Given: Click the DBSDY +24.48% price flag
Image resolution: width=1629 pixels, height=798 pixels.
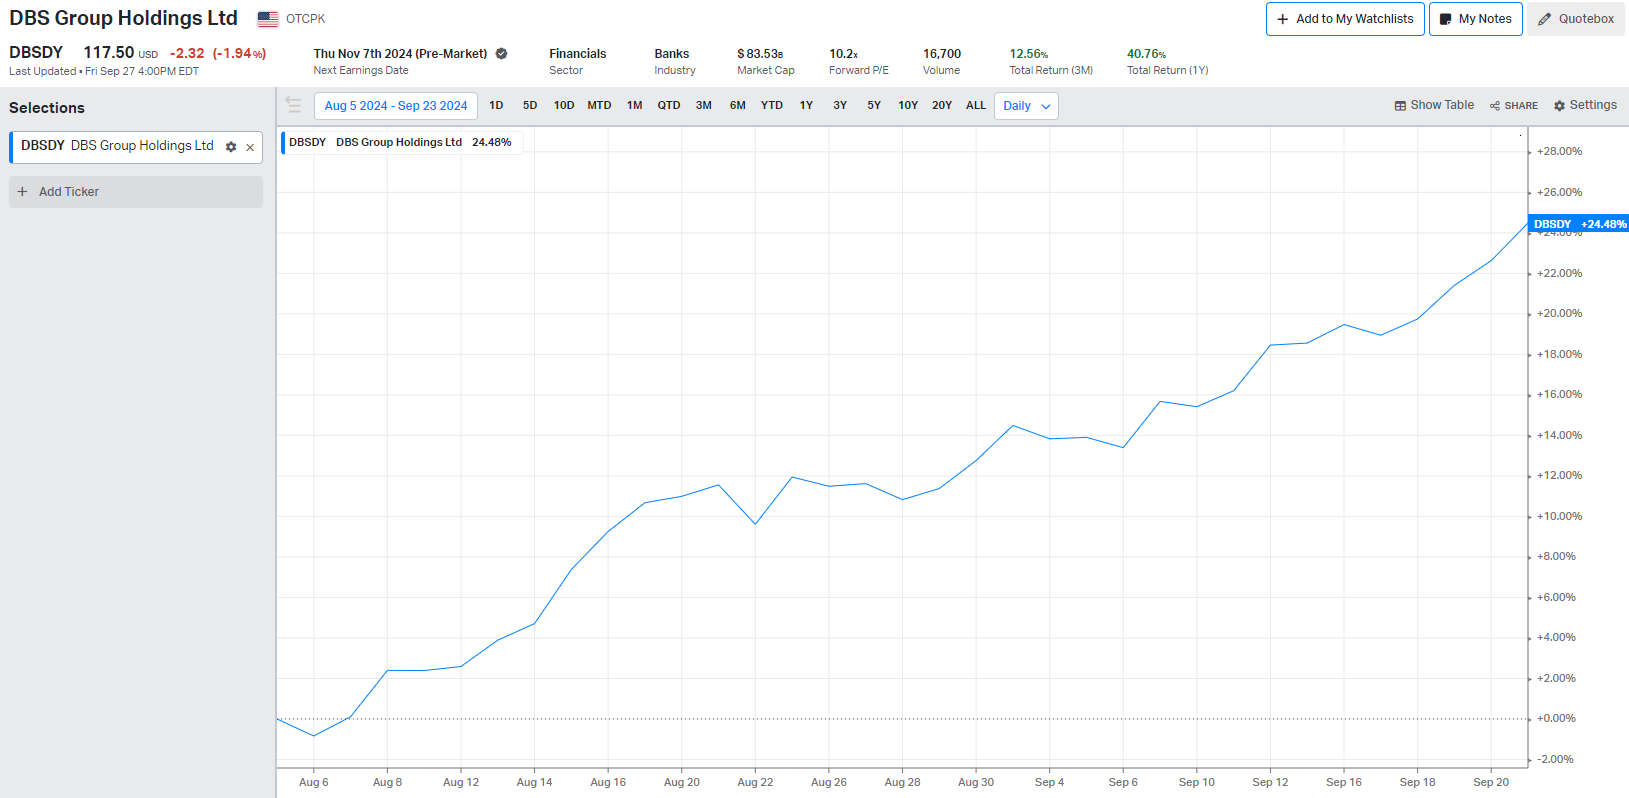Looking at the screenshot, I should 1579,224.
